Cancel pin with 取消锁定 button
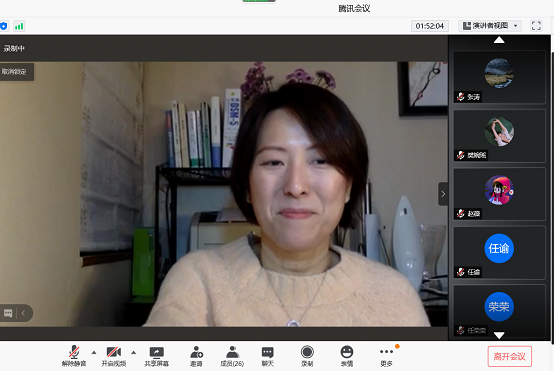Viewport: 554px width, 371px height. (17, 72)
